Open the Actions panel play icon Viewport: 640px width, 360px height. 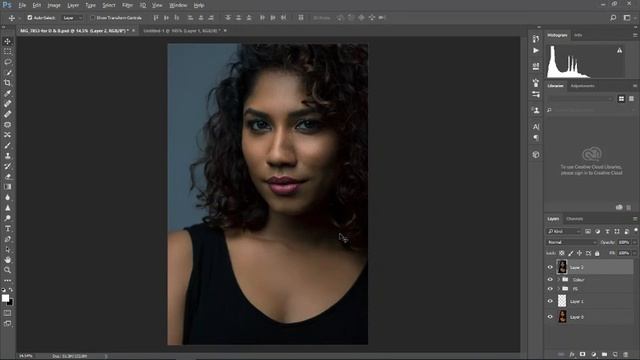tap(536, 51)
